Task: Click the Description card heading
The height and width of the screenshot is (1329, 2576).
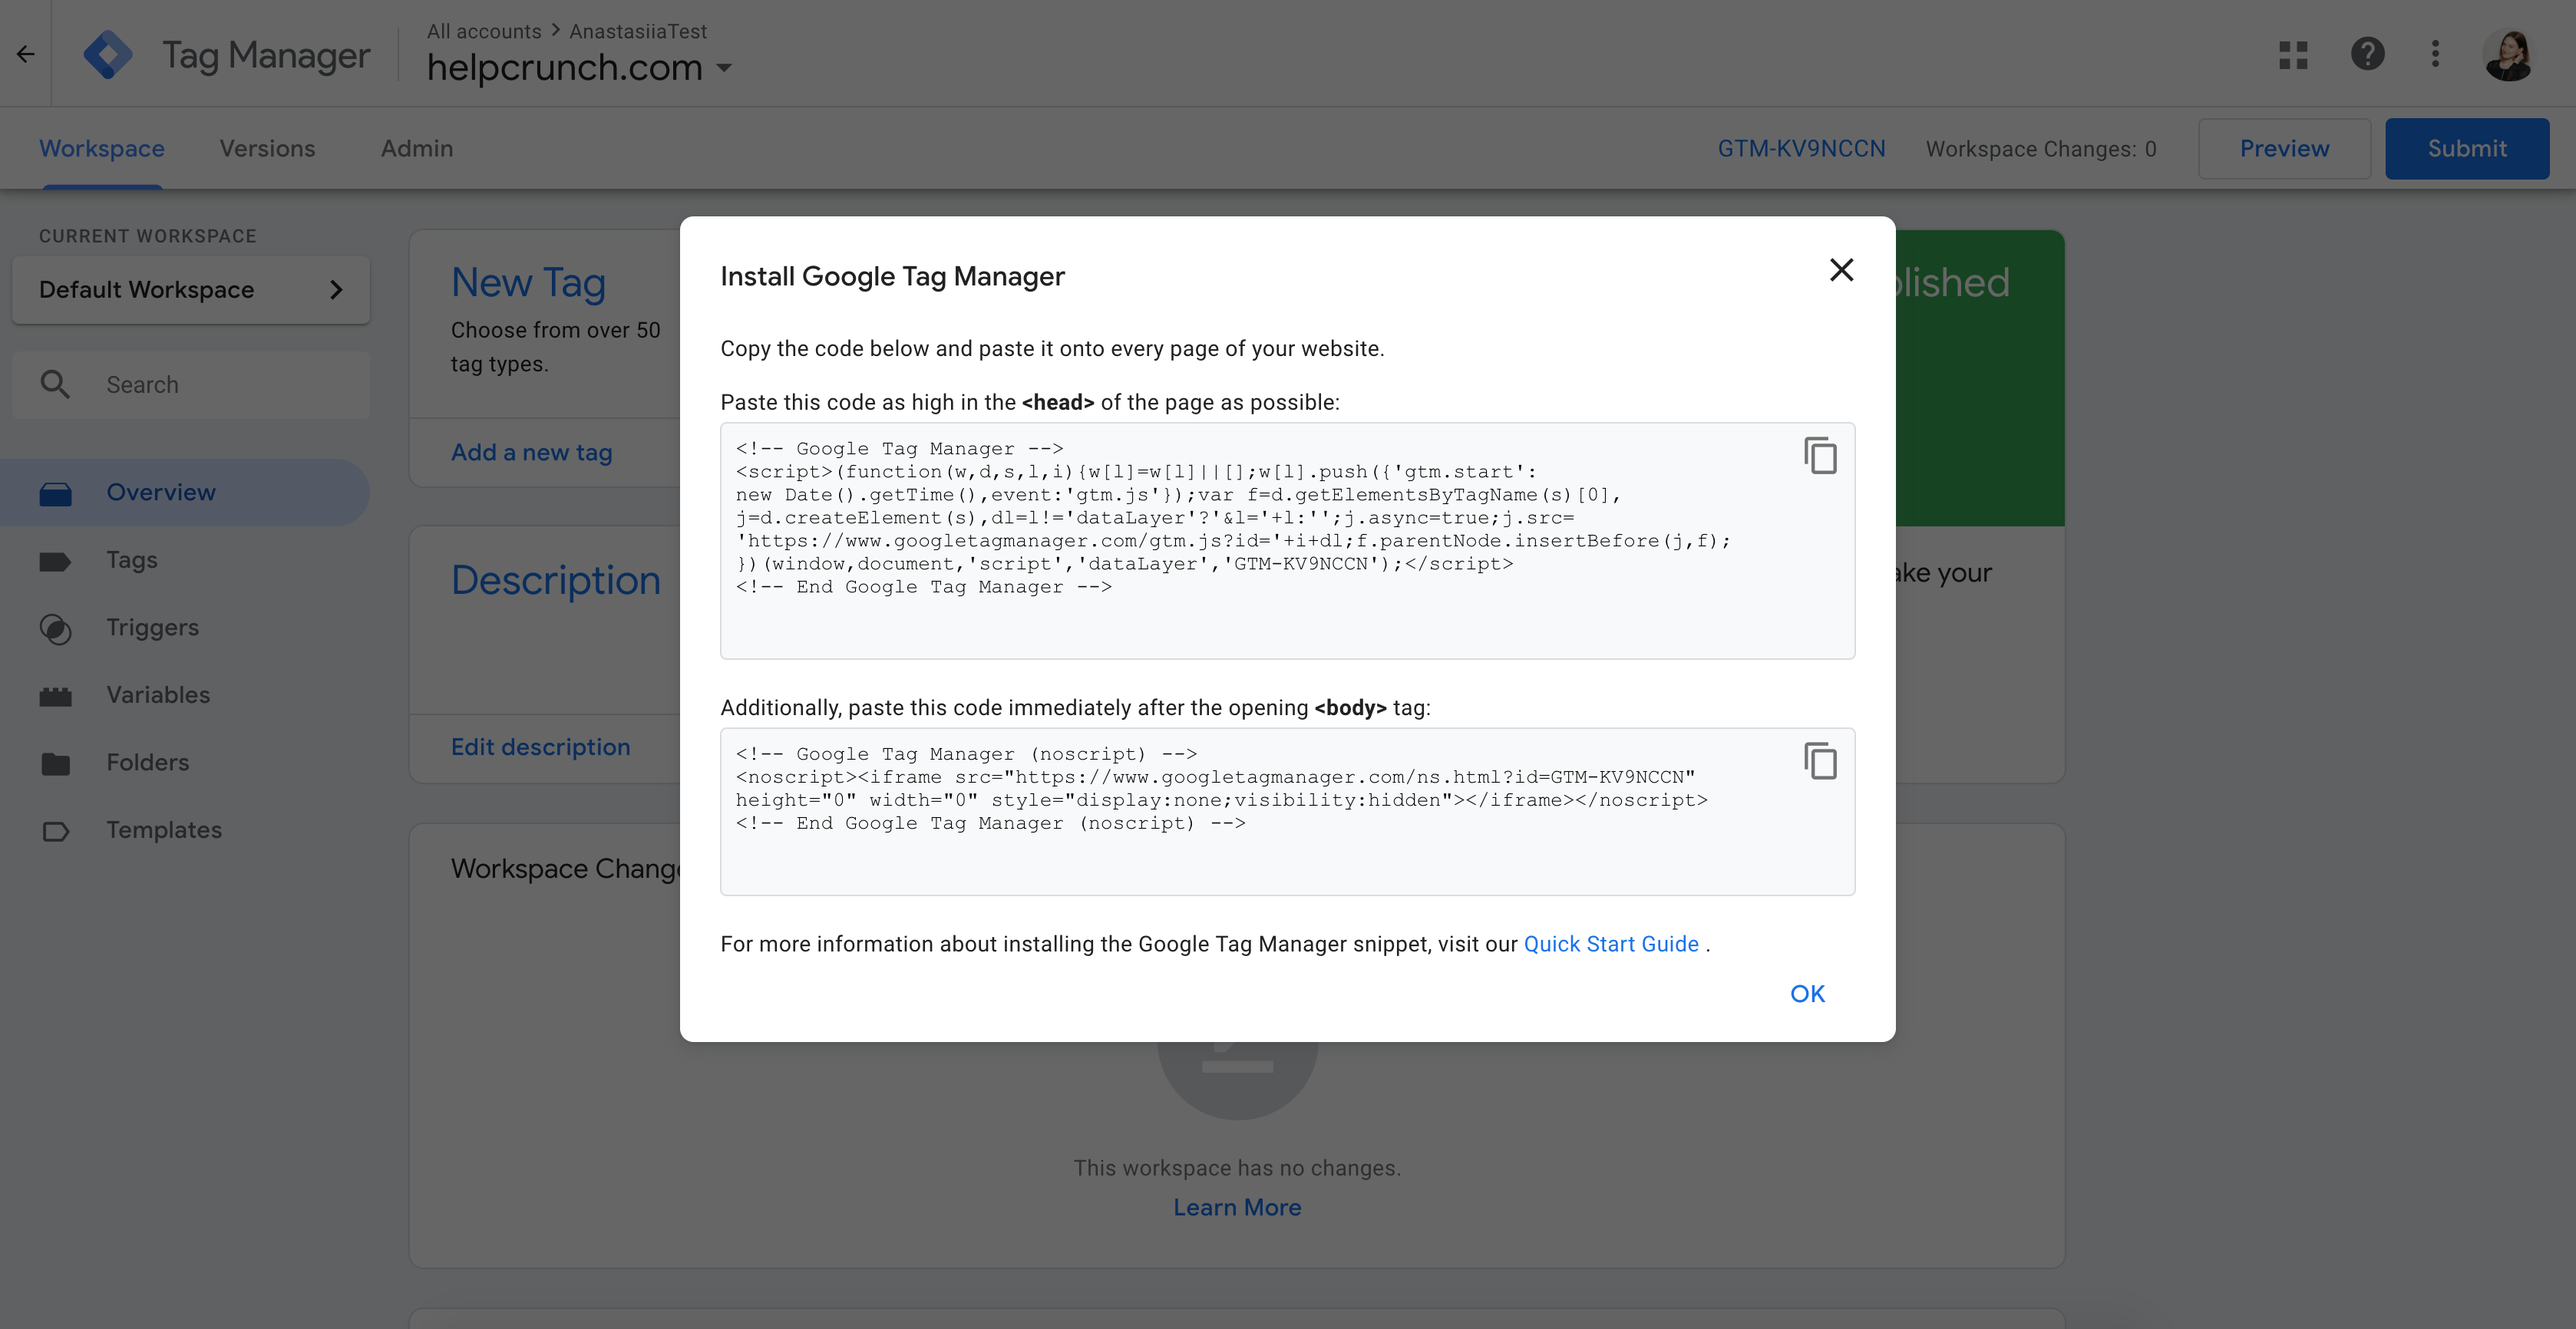Action: pos(556,580)
